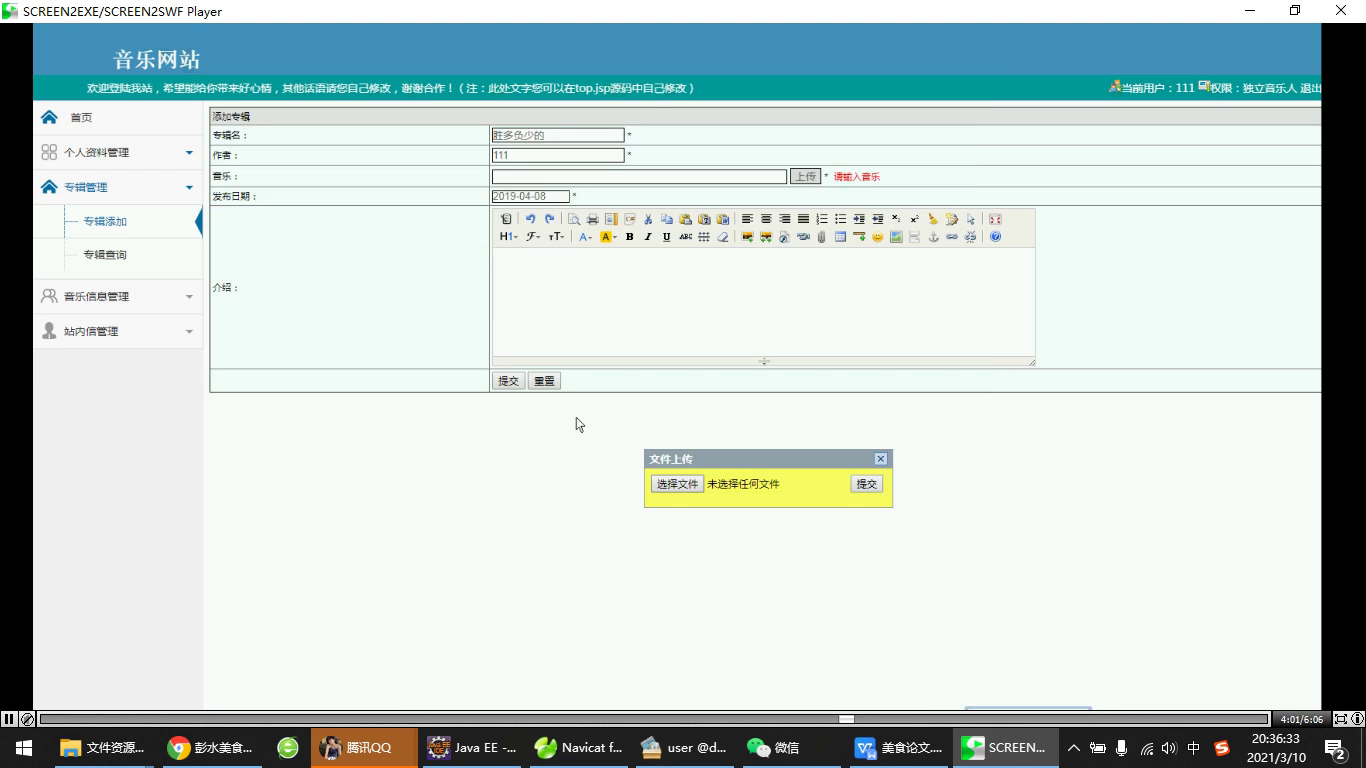
Task: Click the anchor icon in editor toolbar
Action: coord(933,237)
